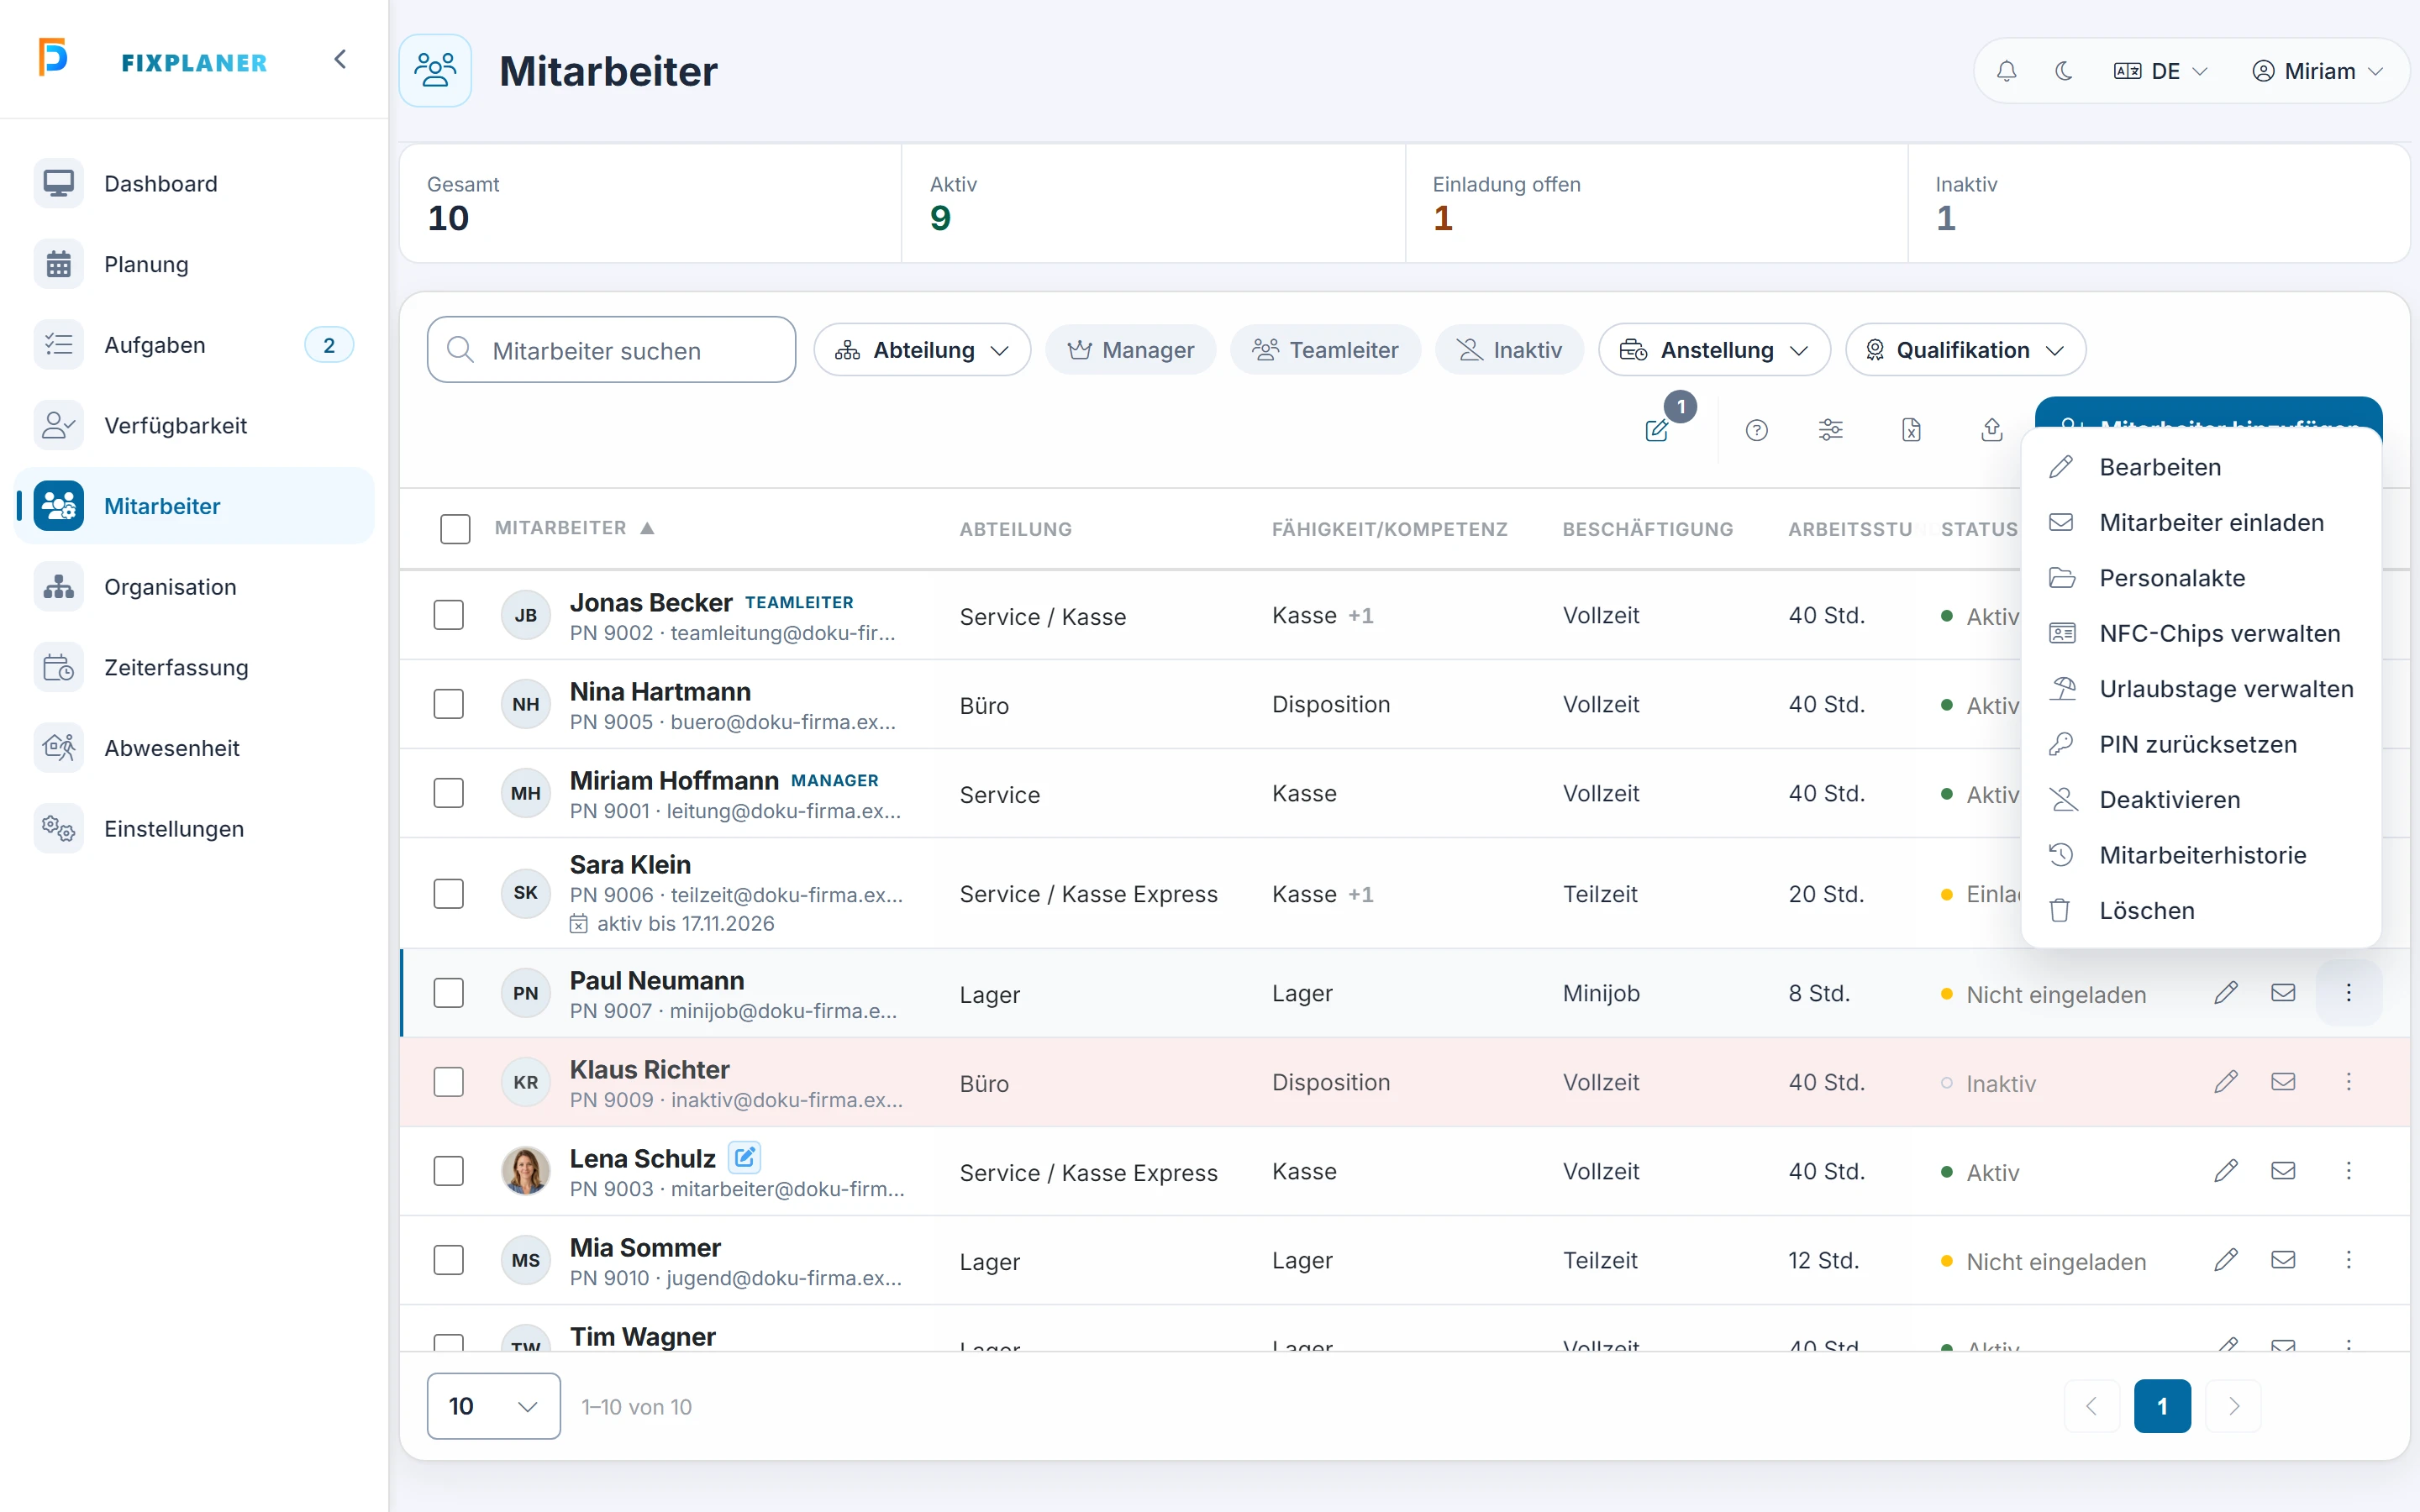Check the box for Nina Hartmann
Viewport: 2420px width, 1512px height.
click(448, 704)
